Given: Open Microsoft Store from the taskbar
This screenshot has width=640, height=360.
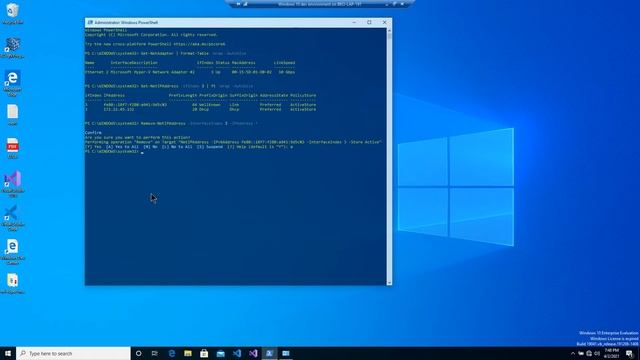Looking at the screenshot, I should (204, 353).
